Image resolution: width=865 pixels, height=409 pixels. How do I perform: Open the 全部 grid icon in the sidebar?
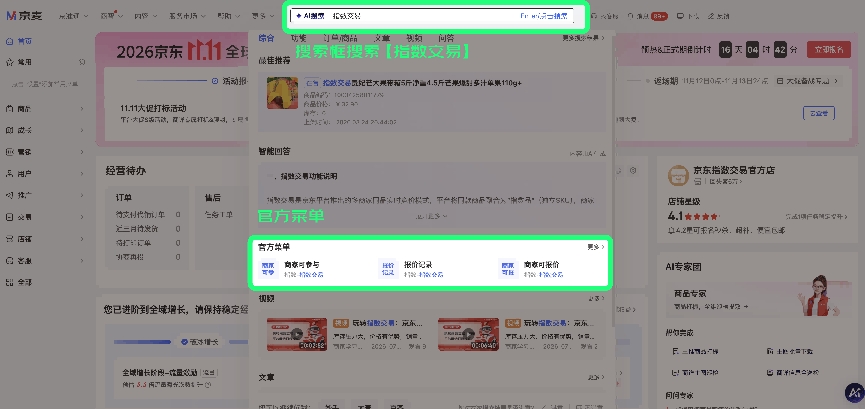pos(9,282)
